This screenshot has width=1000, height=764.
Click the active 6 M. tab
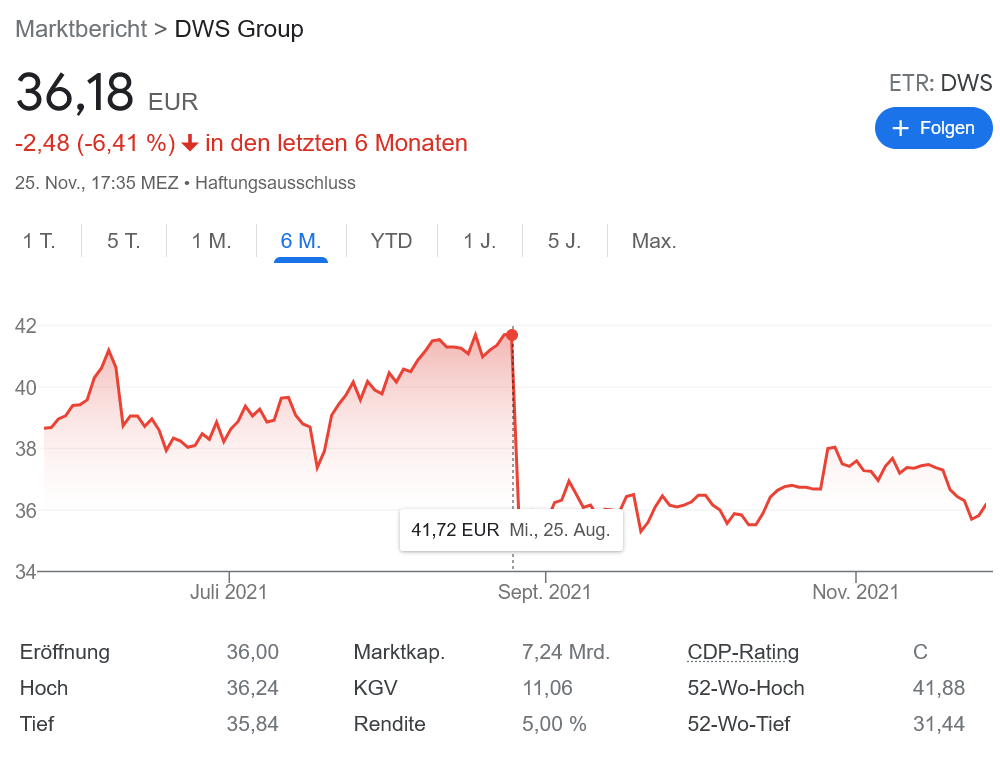coord(300,240)
